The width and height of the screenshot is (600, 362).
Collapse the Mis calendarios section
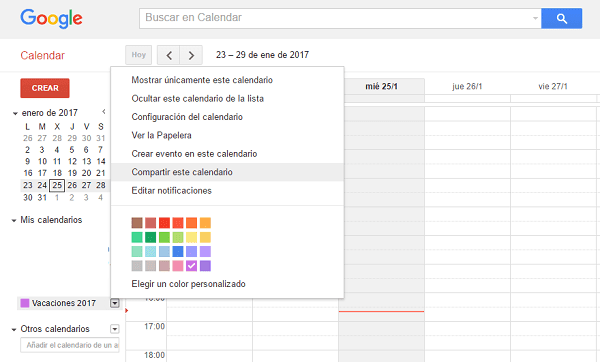(14, 220)
